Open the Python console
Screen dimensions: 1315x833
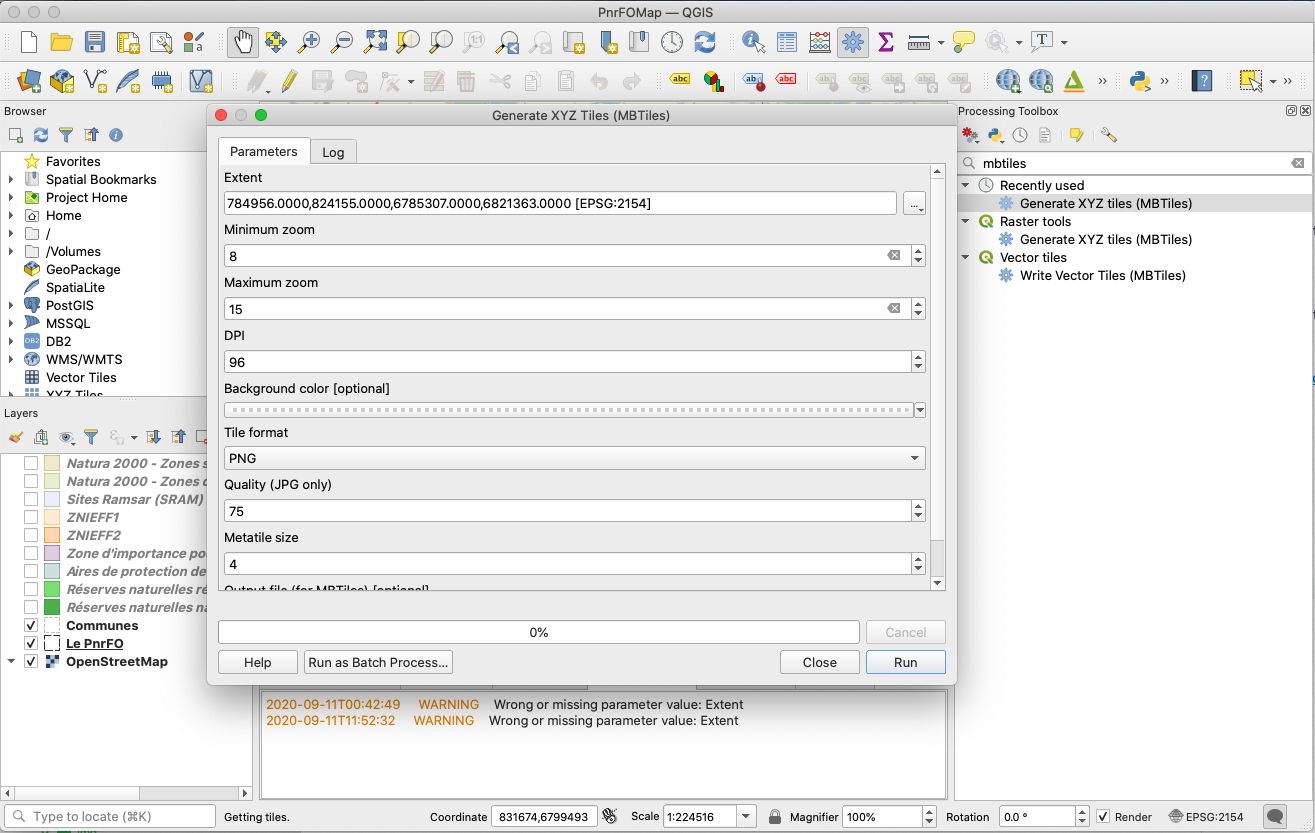pyautogui.click(x=1139, y=80)
